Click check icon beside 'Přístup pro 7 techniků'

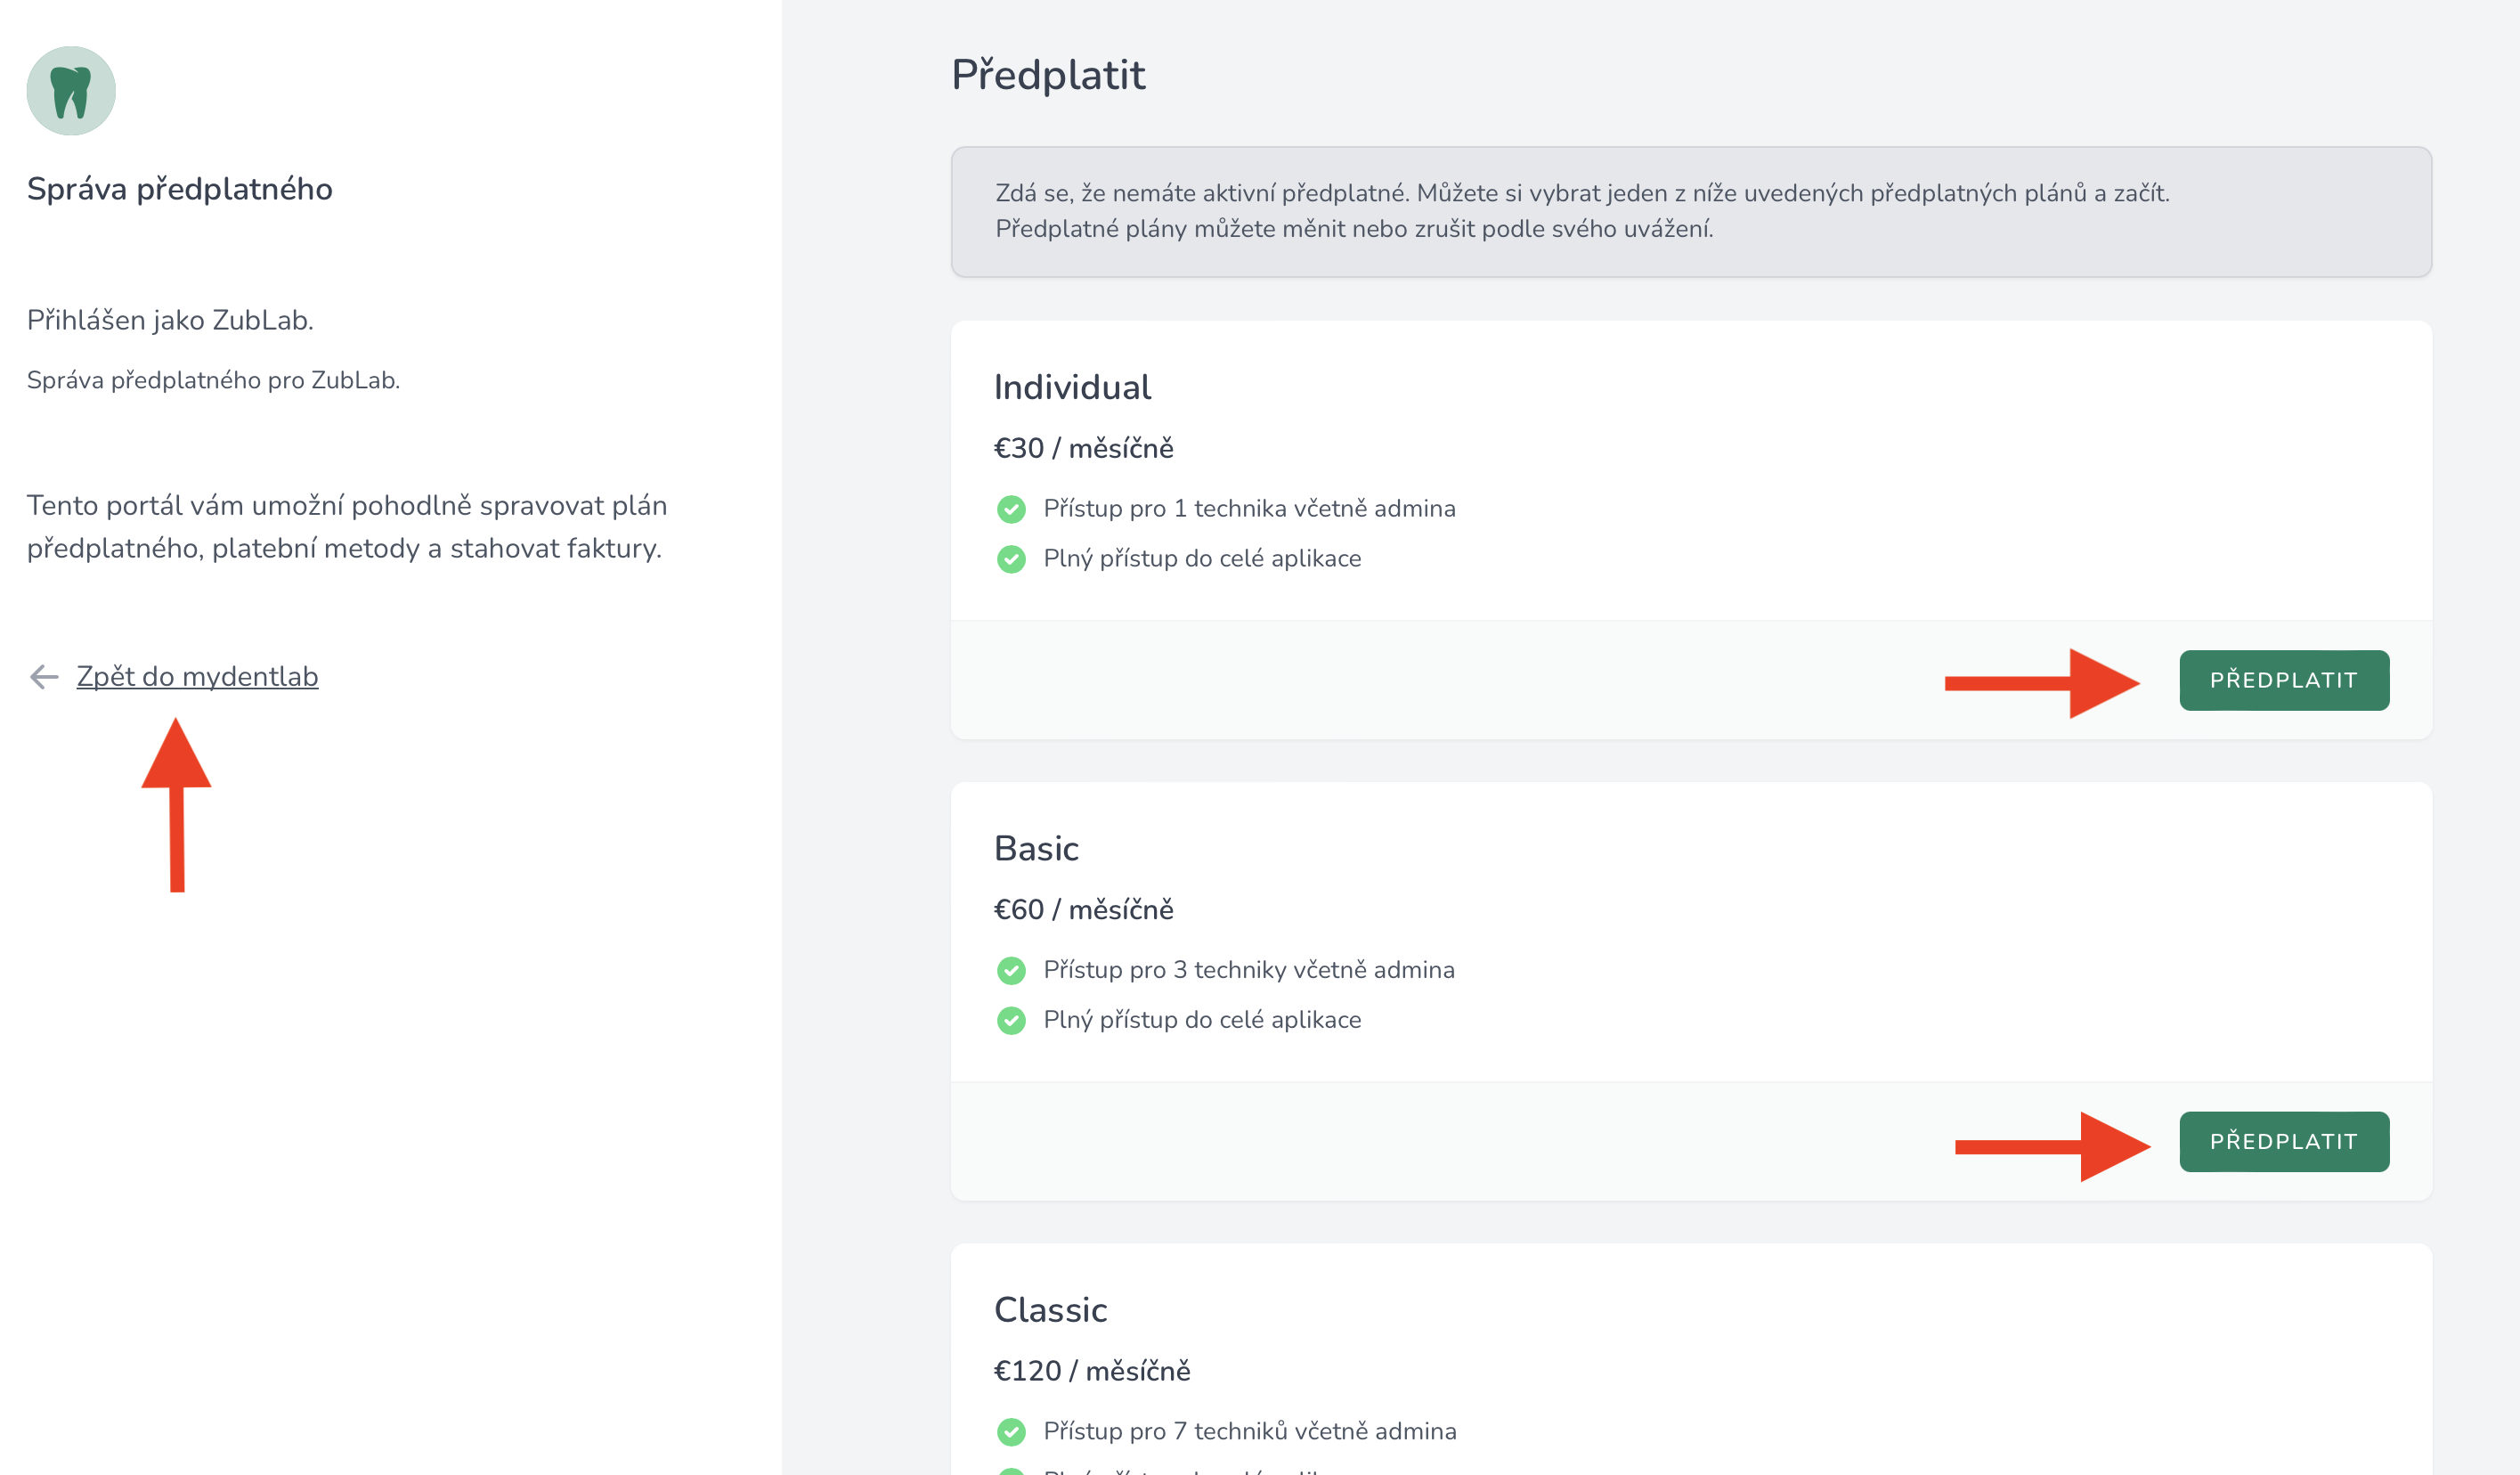coord(1011,1432)
